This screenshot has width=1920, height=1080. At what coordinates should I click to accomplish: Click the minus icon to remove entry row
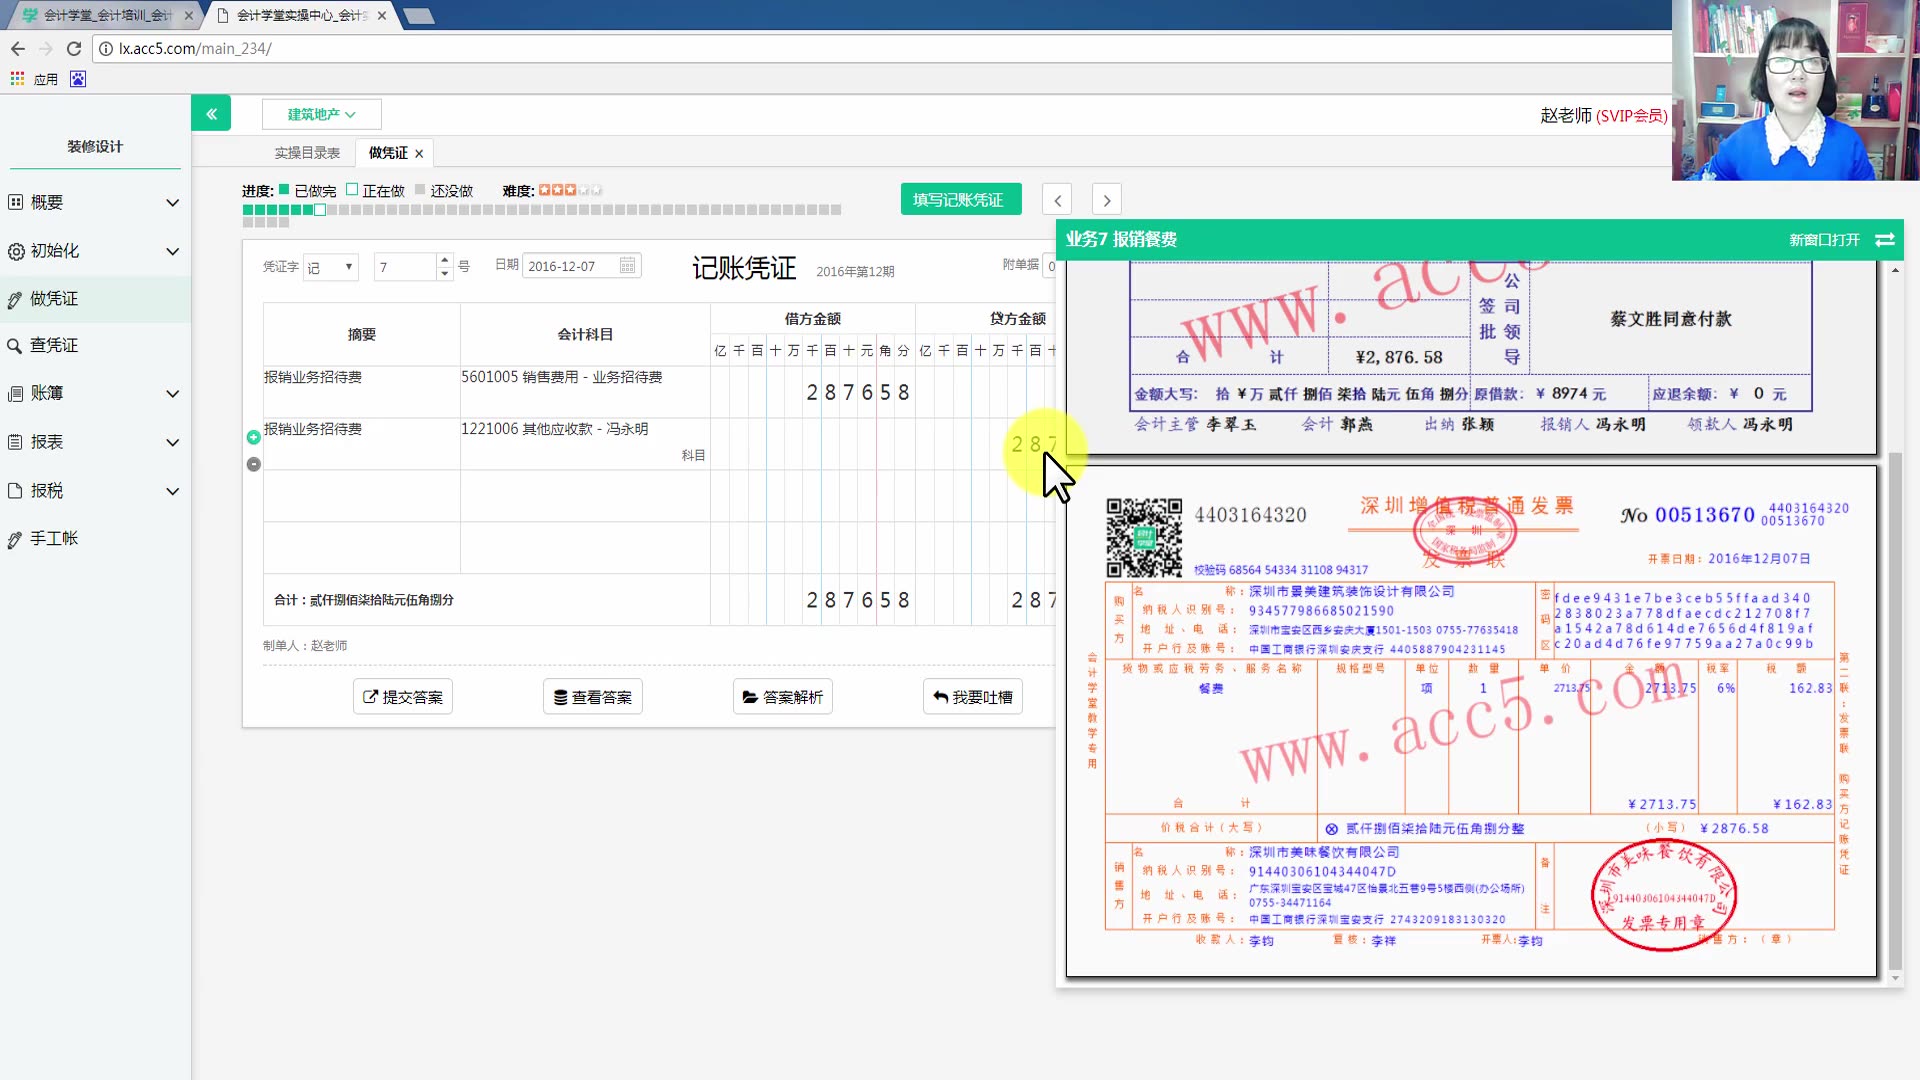[253, 464]
